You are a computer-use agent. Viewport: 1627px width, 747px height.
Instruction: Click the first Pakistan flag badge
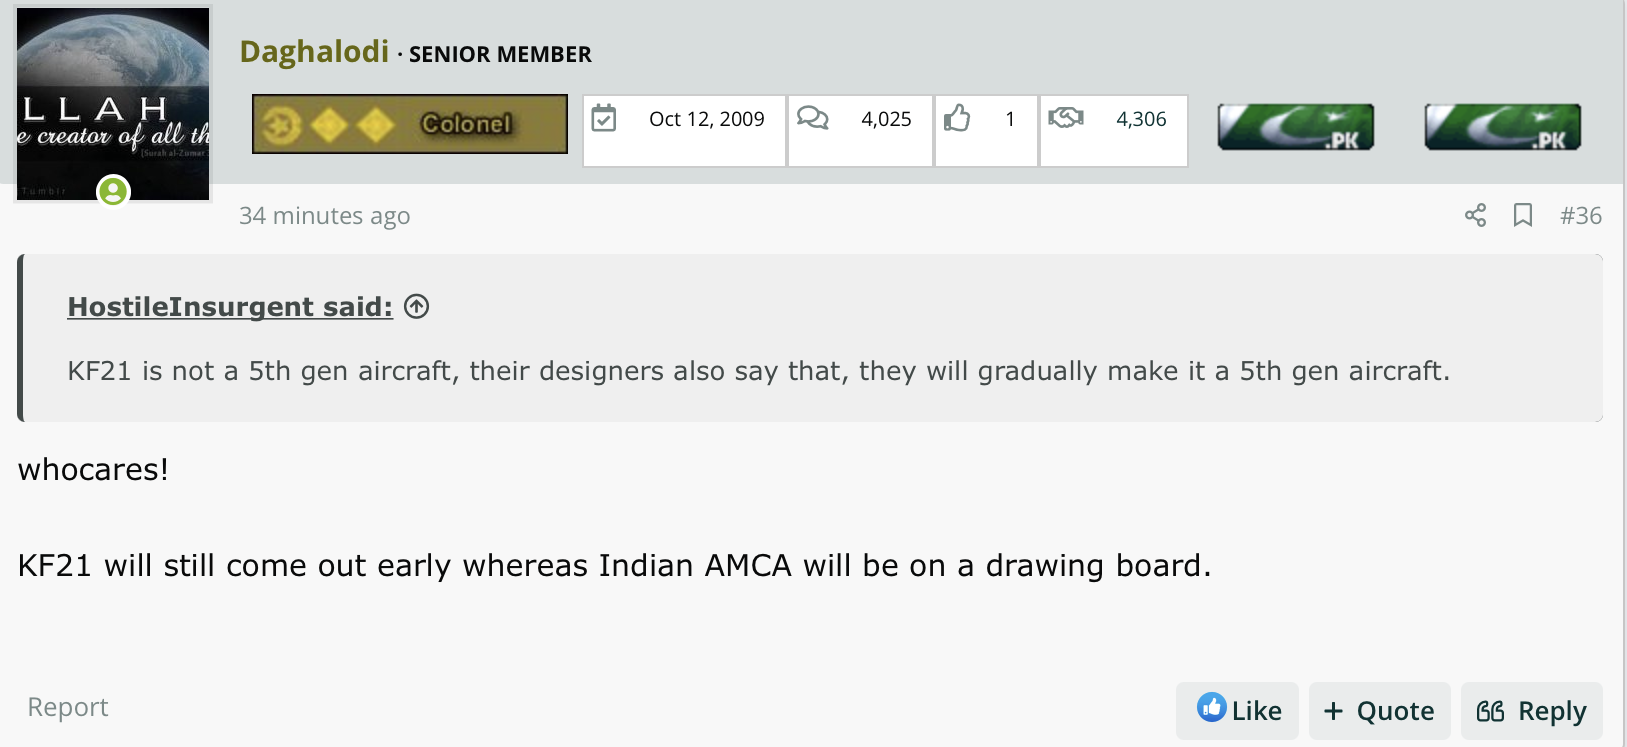1296,127
